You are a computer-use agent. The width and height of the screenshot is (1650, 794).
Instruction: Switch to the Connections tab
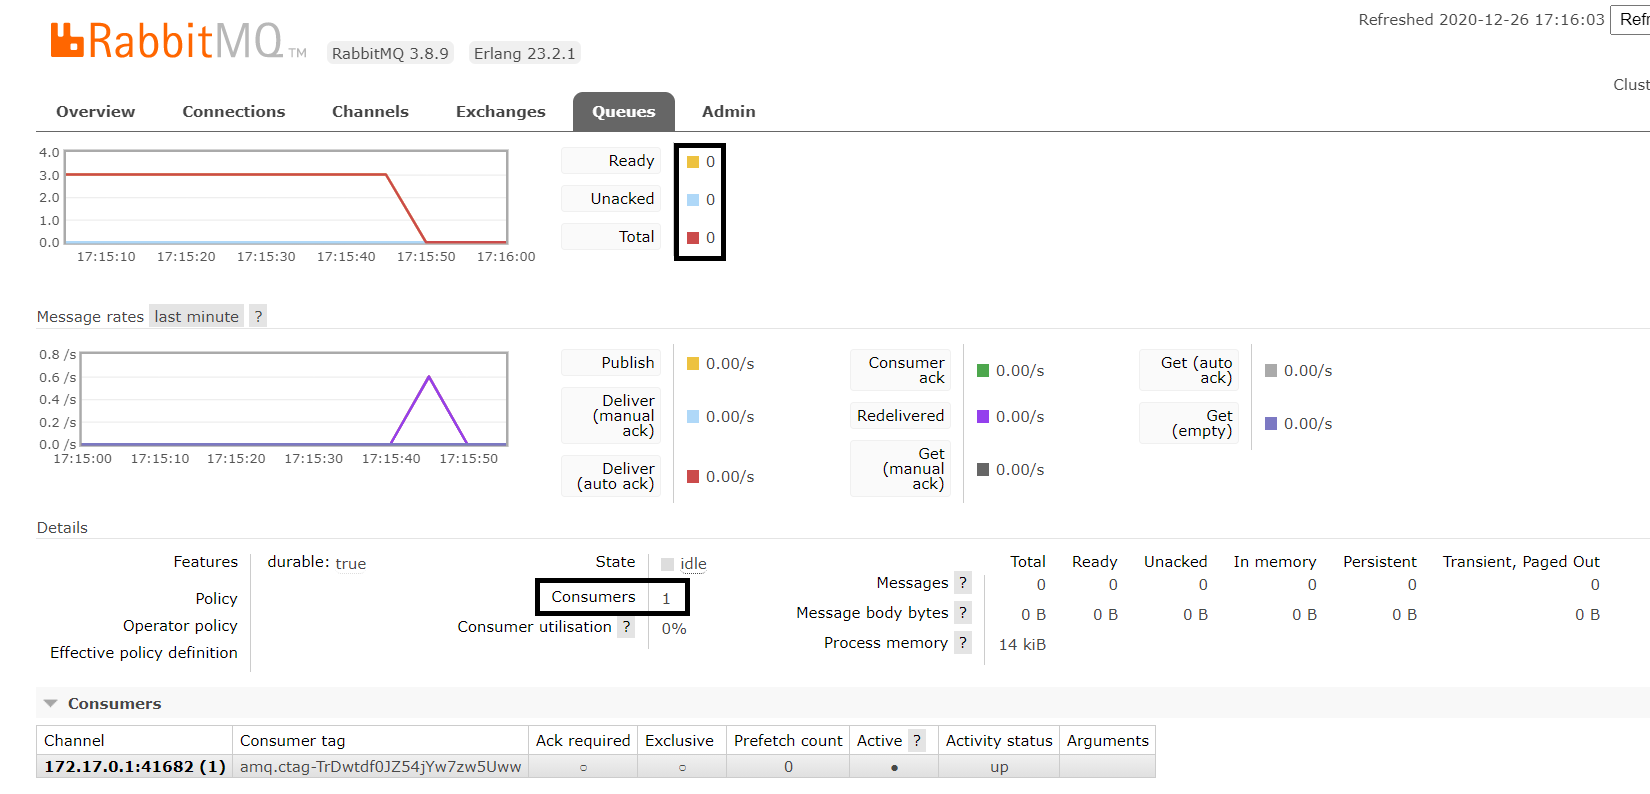click(x=233, y=111)
